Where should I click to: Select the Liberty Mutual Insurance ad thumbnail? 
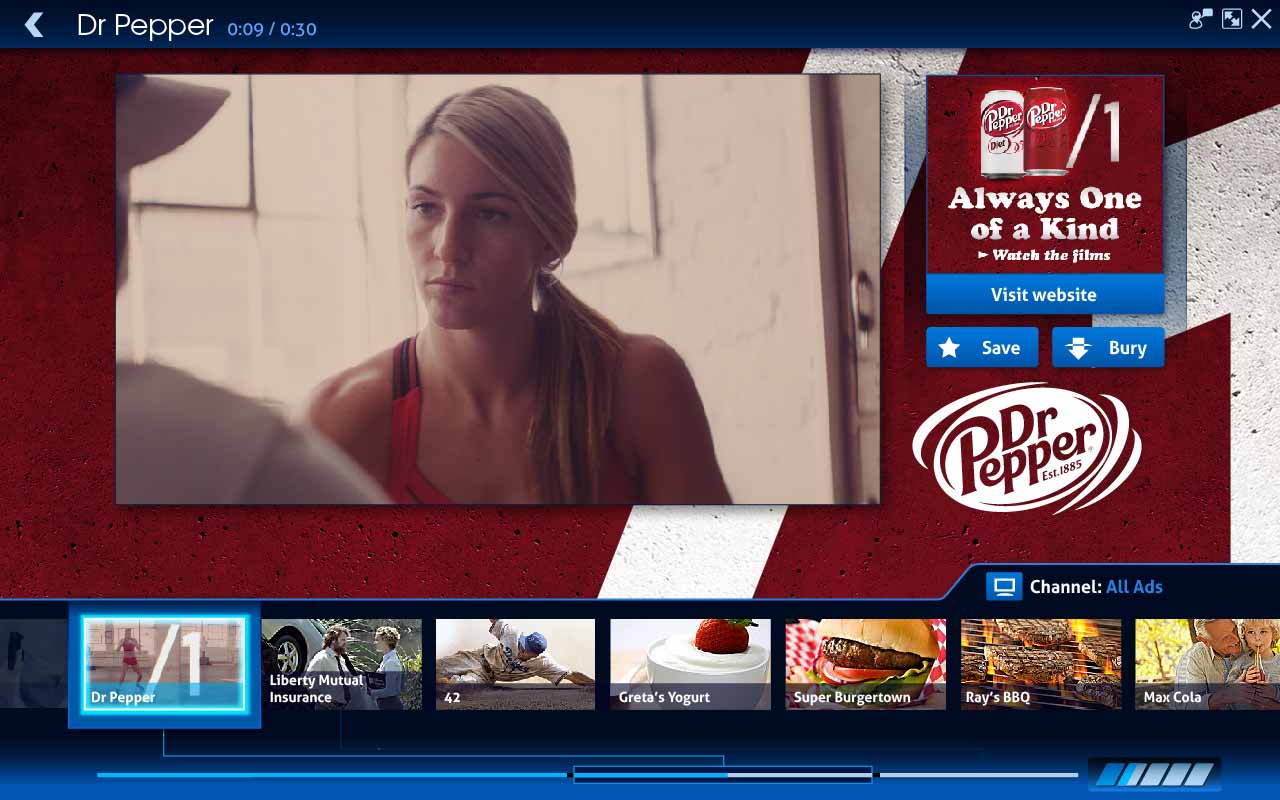(x=341, y=664)
